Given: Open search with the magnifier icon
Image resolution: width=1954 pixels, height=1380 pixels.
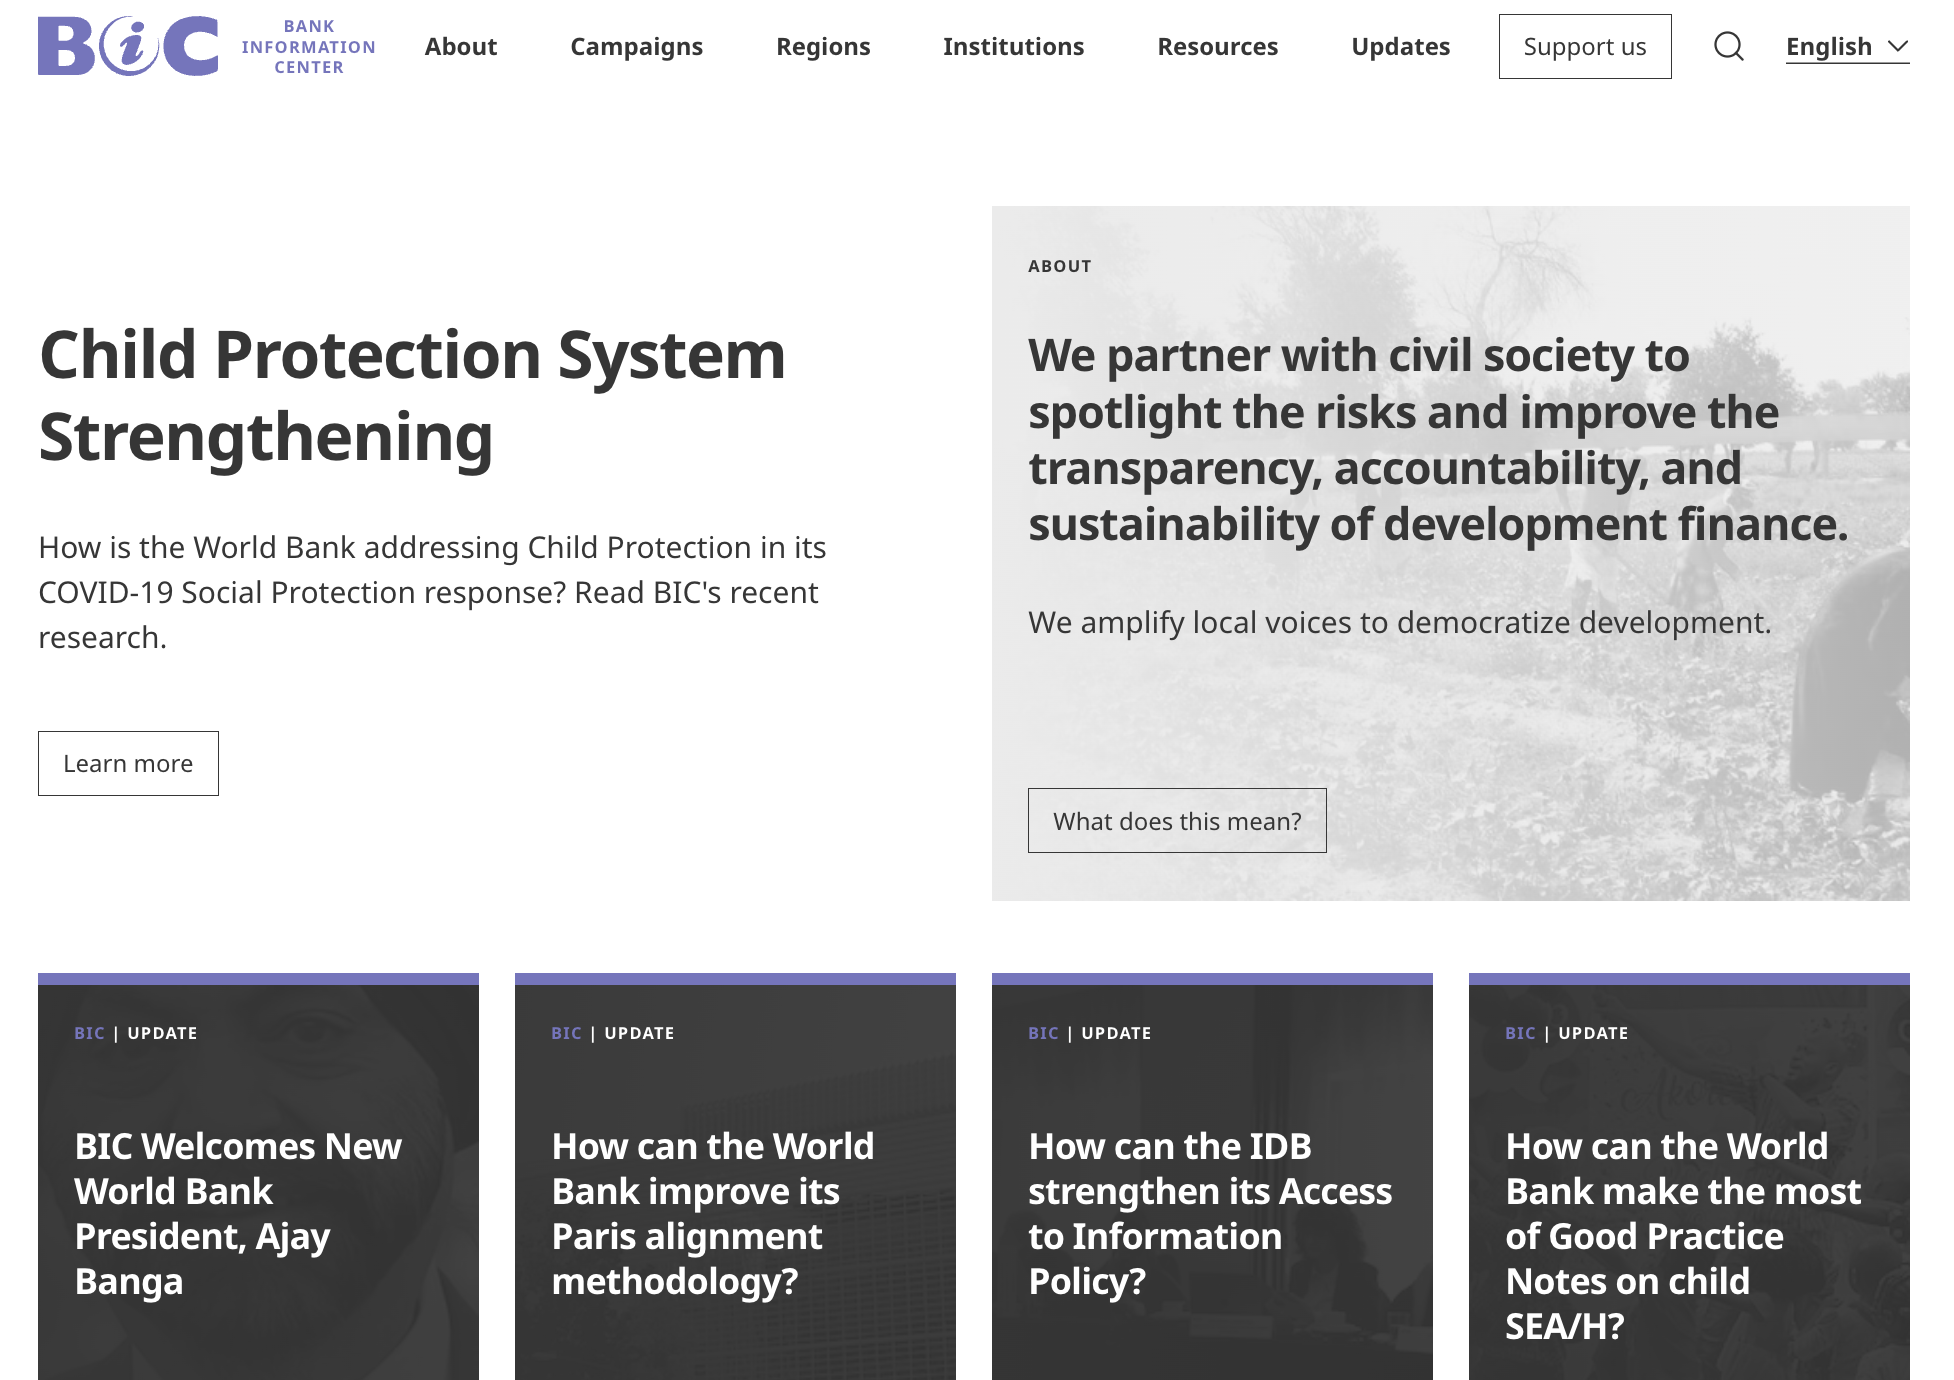Looking at the screenshot, I should coord(1728,46).
